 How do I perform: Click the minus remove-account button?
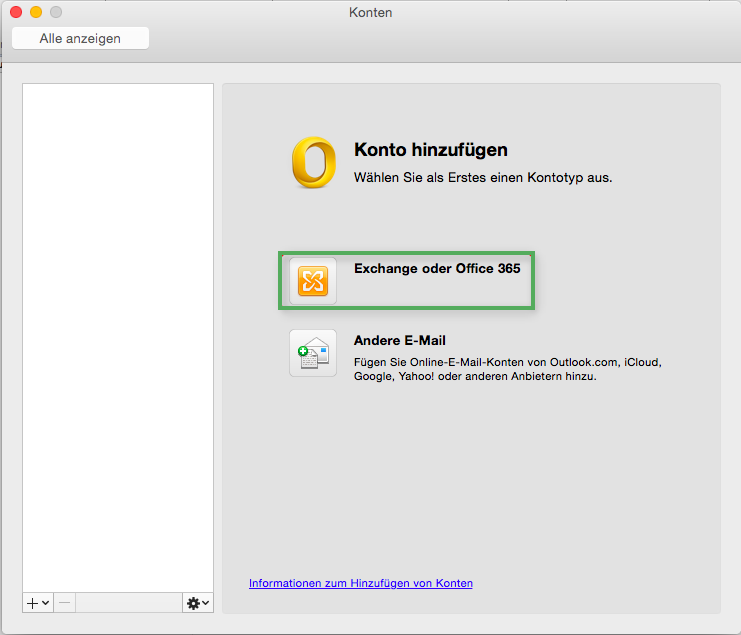[x=65, y=603]
